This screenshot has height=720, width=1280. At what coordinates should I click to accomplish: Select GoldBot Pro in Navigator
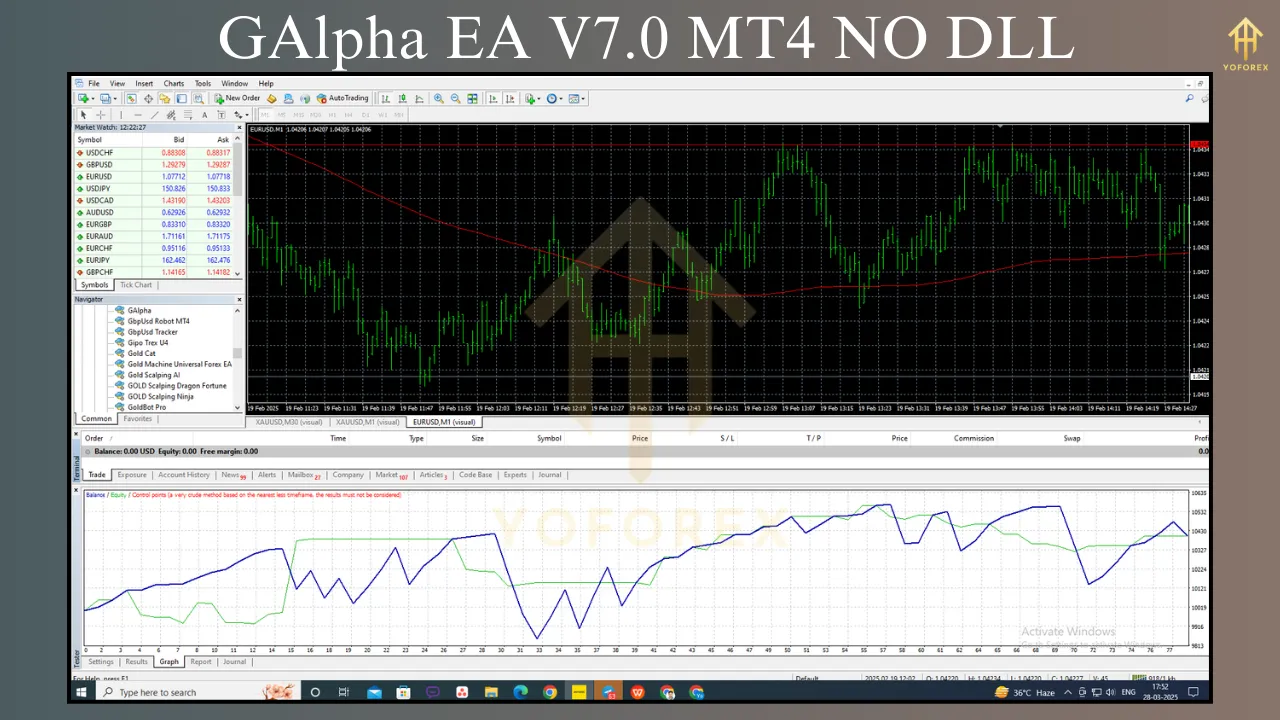point(146,407)
